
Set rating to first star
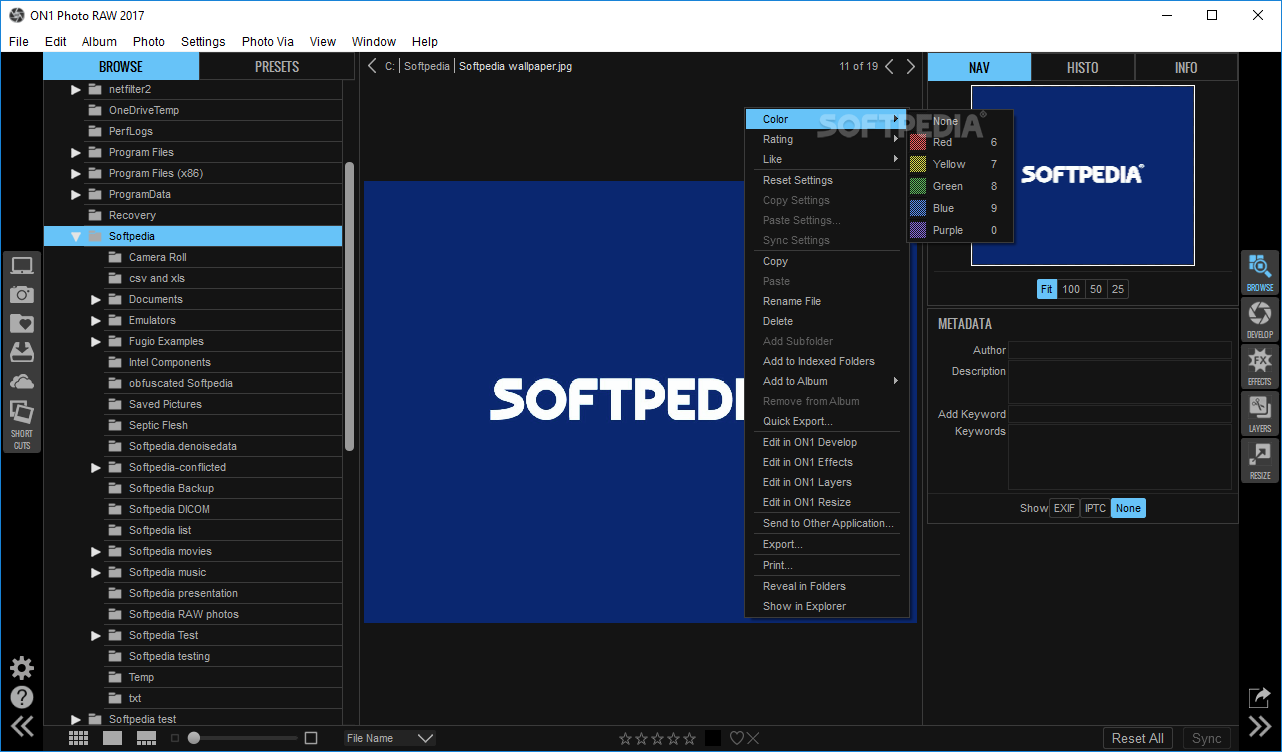pos(625,738)
